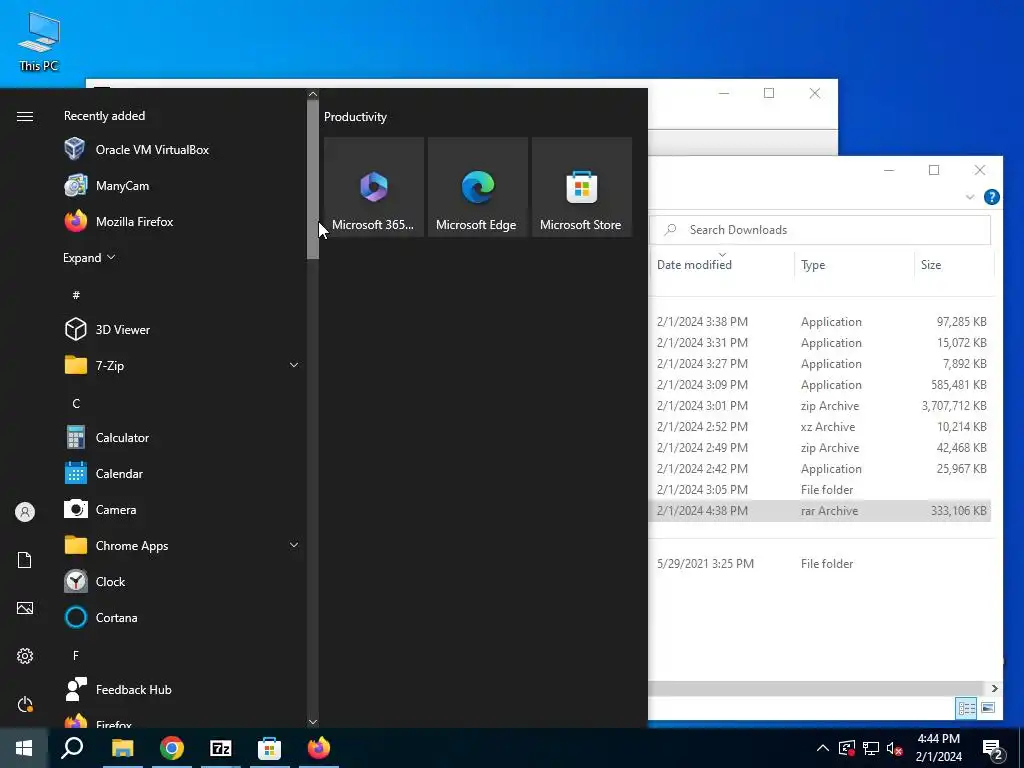The image size is (1024, 768).
Task: Open File Explorer from the taskbar
Action: pos(122,748)
